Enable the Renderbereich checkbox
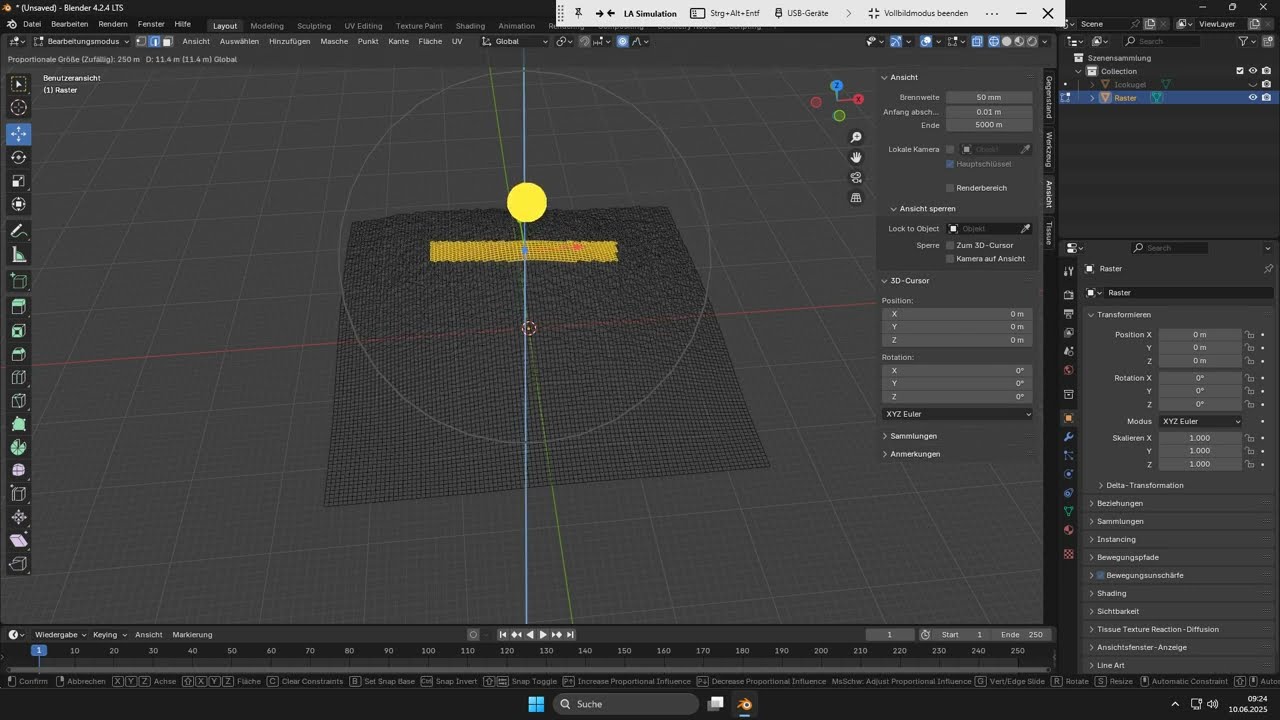 [950, 188]
